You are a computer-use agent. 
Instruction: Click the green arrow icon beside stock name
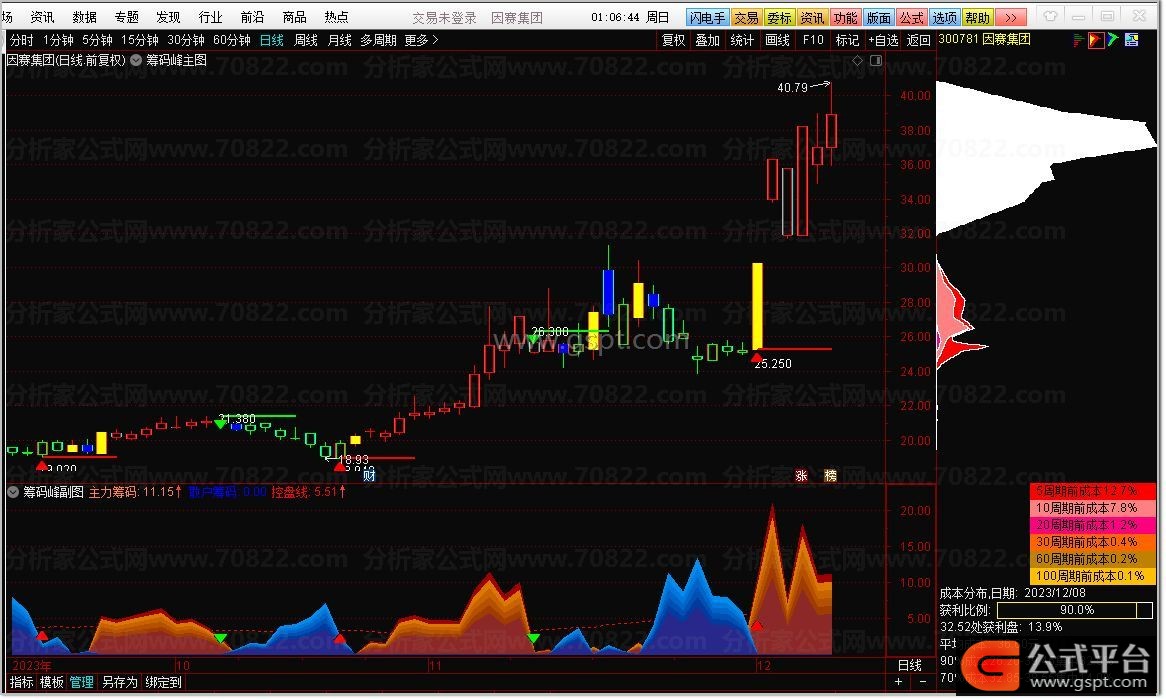point(1113,40)
